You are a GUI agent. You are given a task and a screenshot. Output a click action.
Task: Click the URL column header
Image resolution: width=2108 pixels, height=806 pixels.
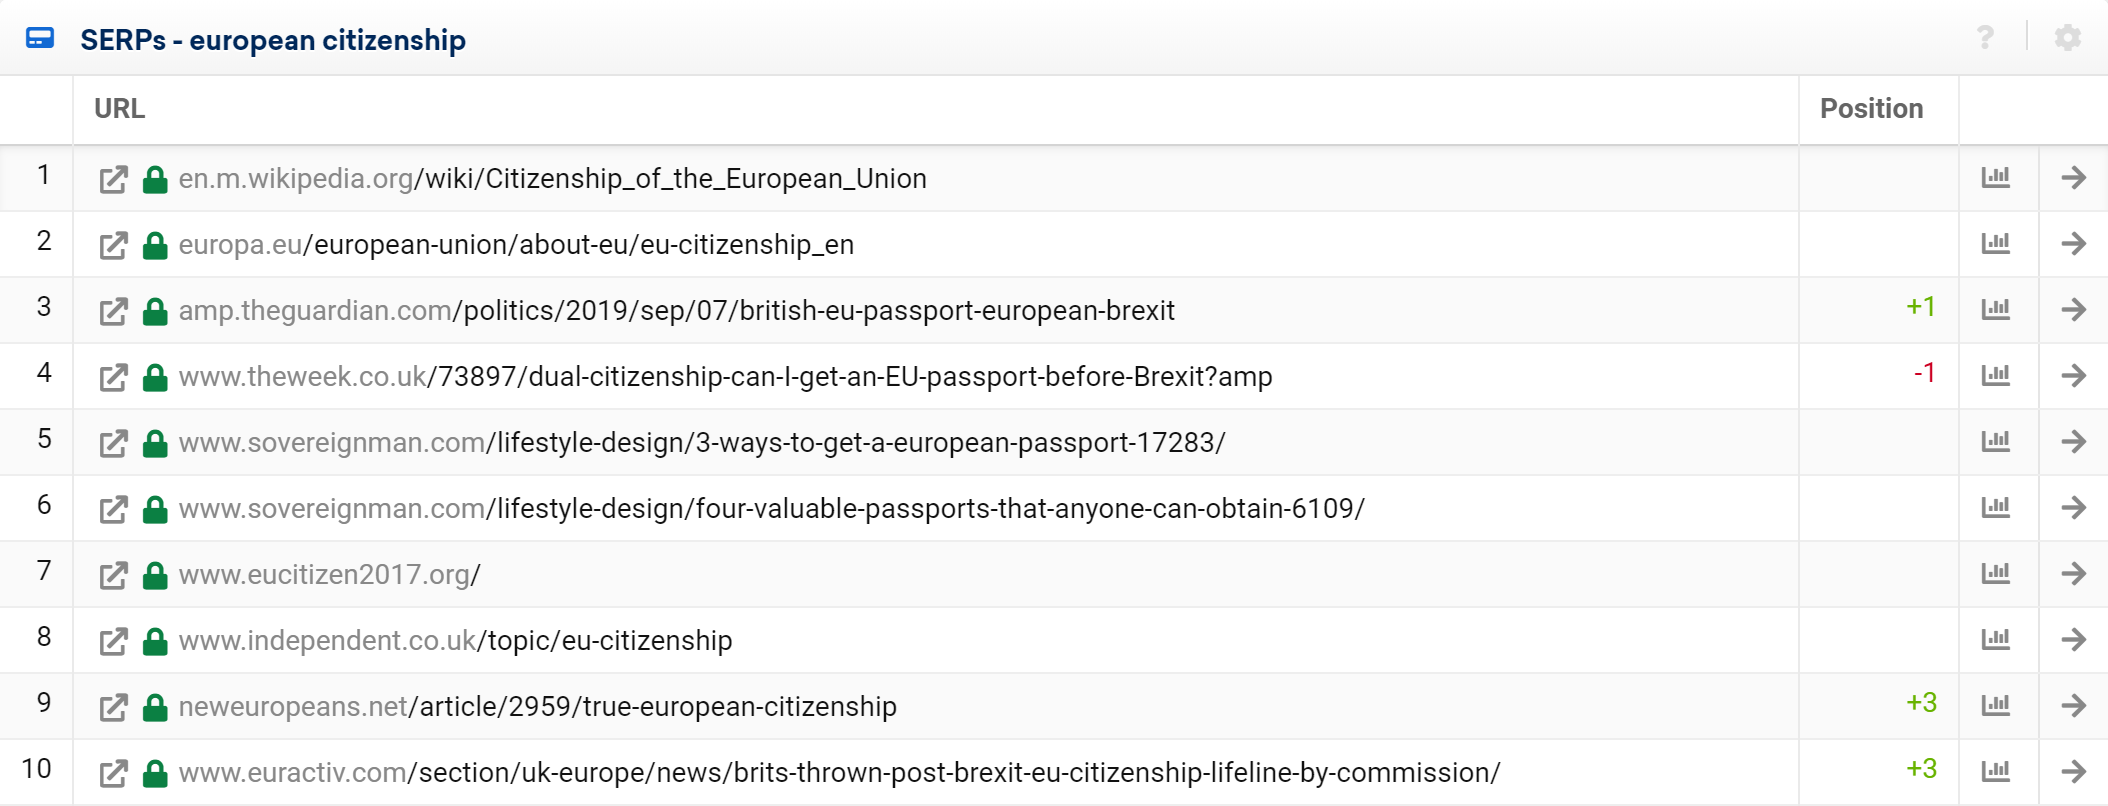119,109
